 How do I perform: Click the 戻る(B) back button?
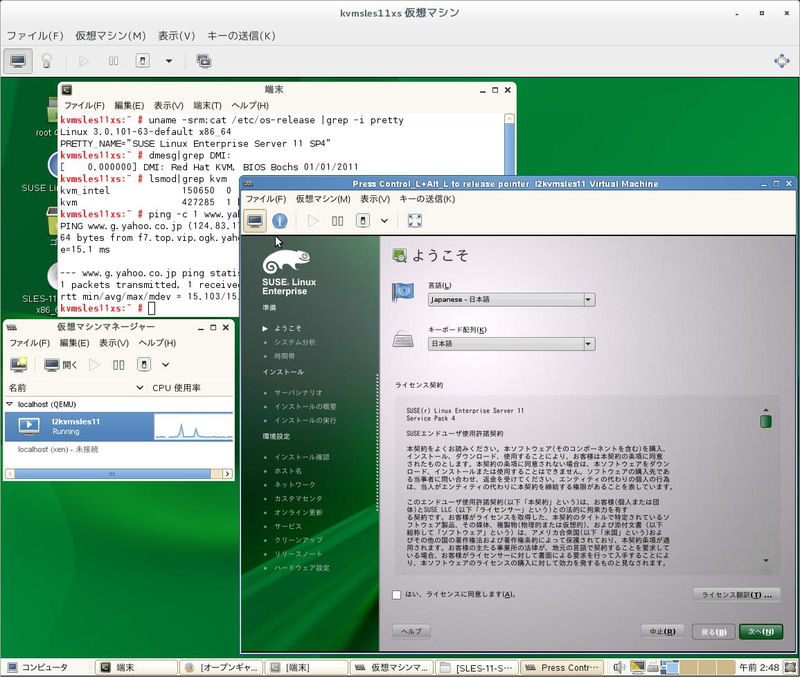pyautogui.click(x=713, y=632)
